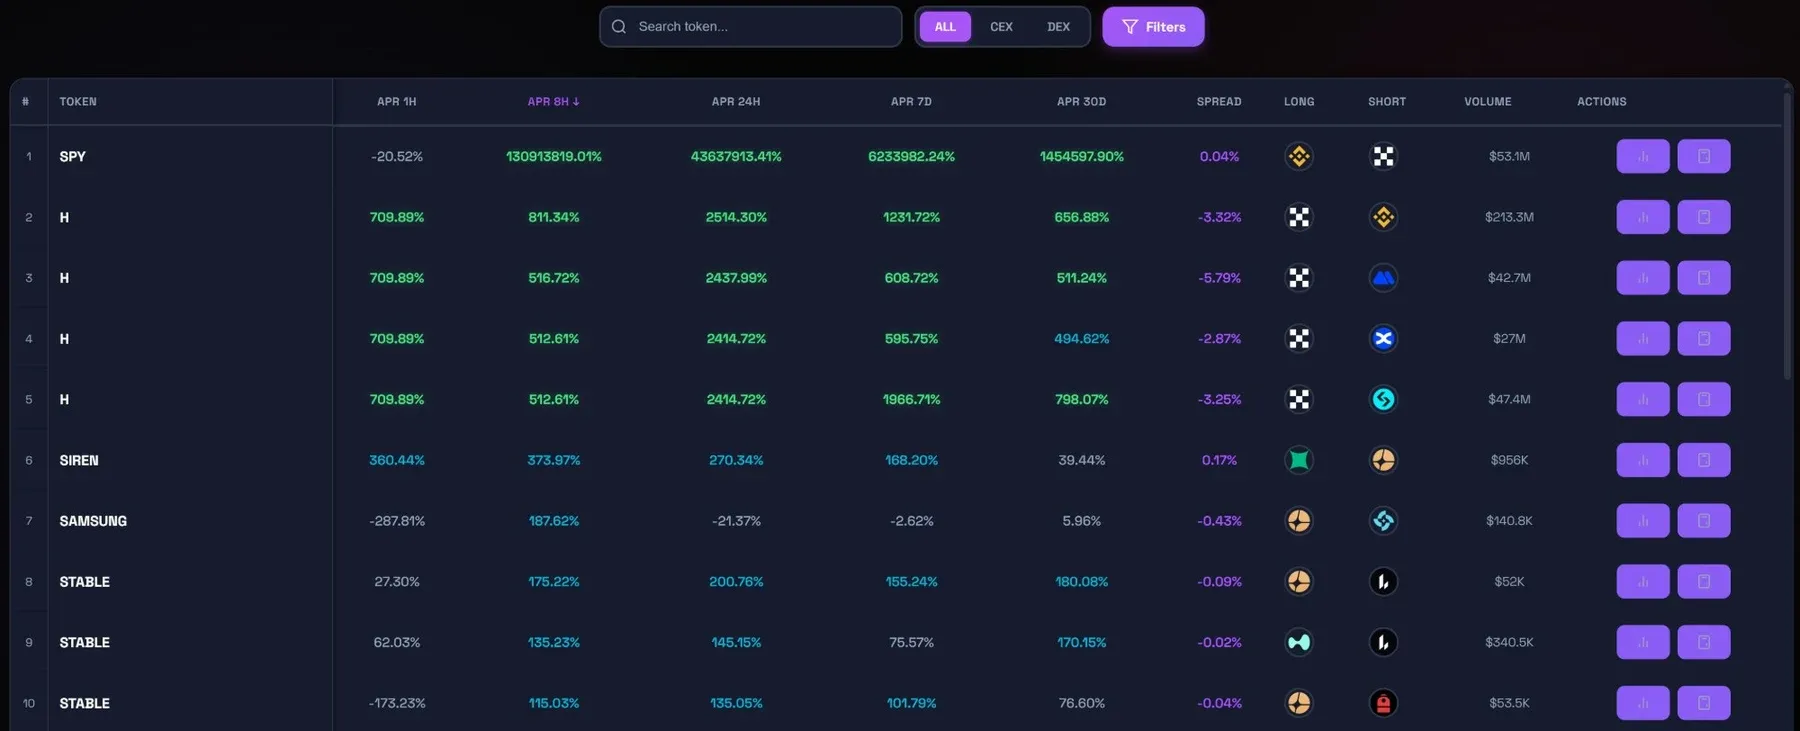Open chart for H row with $47.4M volume
1800x731 pixels.
[x=1642, y=399]
